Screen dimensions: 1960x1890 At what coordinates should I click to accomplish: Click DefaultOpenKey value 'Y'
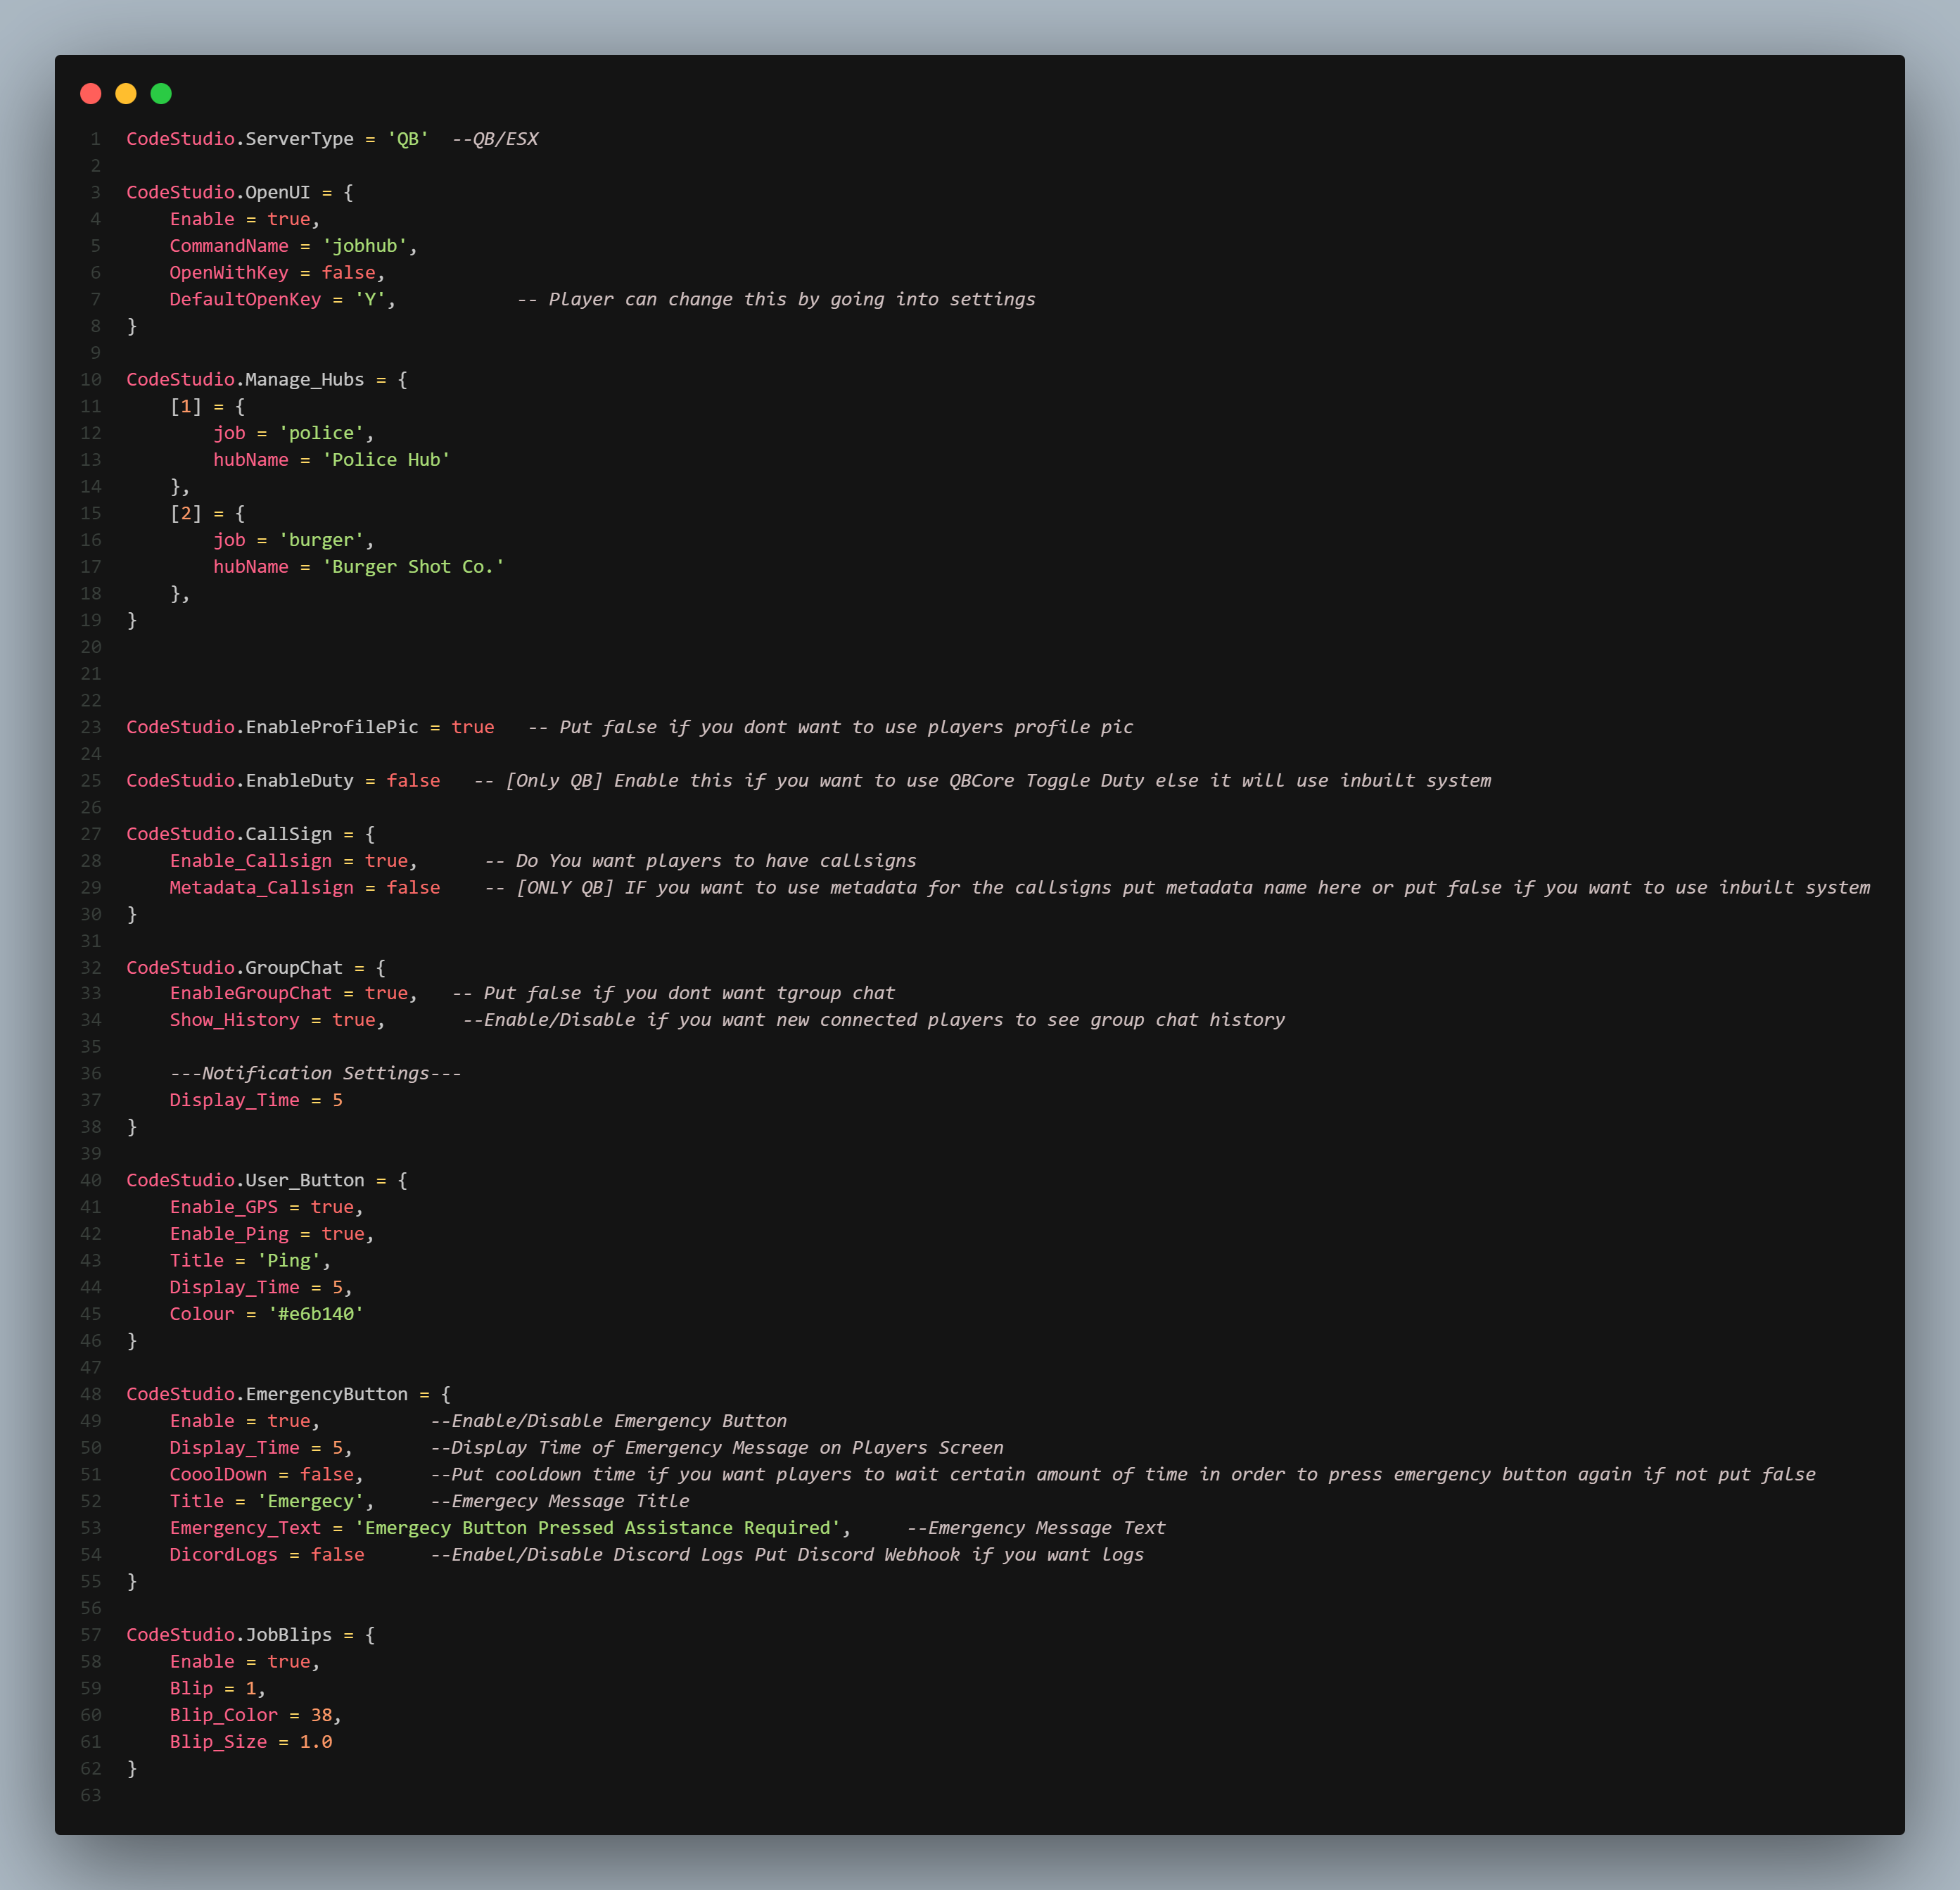(x=370, y=300)
